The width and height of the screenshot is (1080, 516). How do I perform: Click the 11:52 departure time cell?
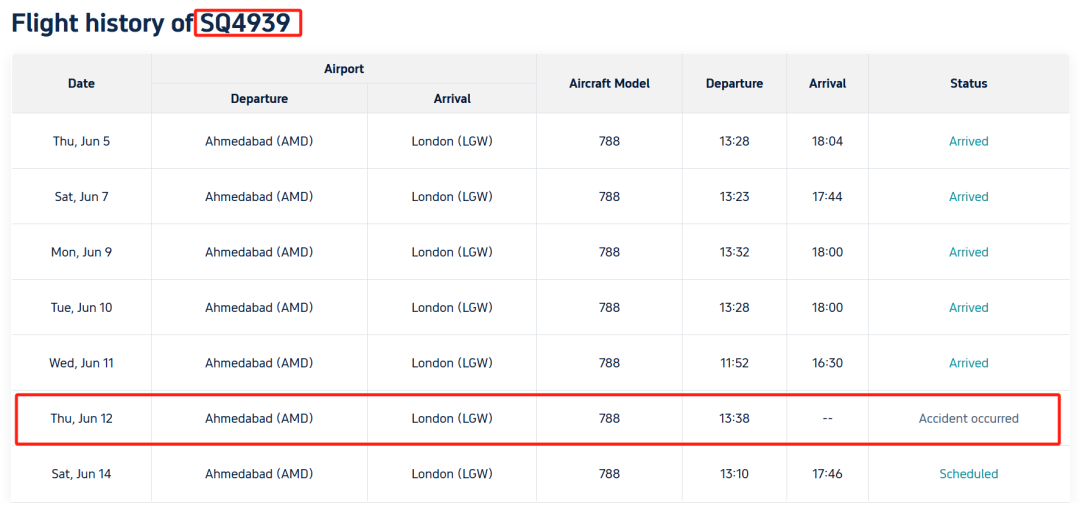(x=734, y=364)
